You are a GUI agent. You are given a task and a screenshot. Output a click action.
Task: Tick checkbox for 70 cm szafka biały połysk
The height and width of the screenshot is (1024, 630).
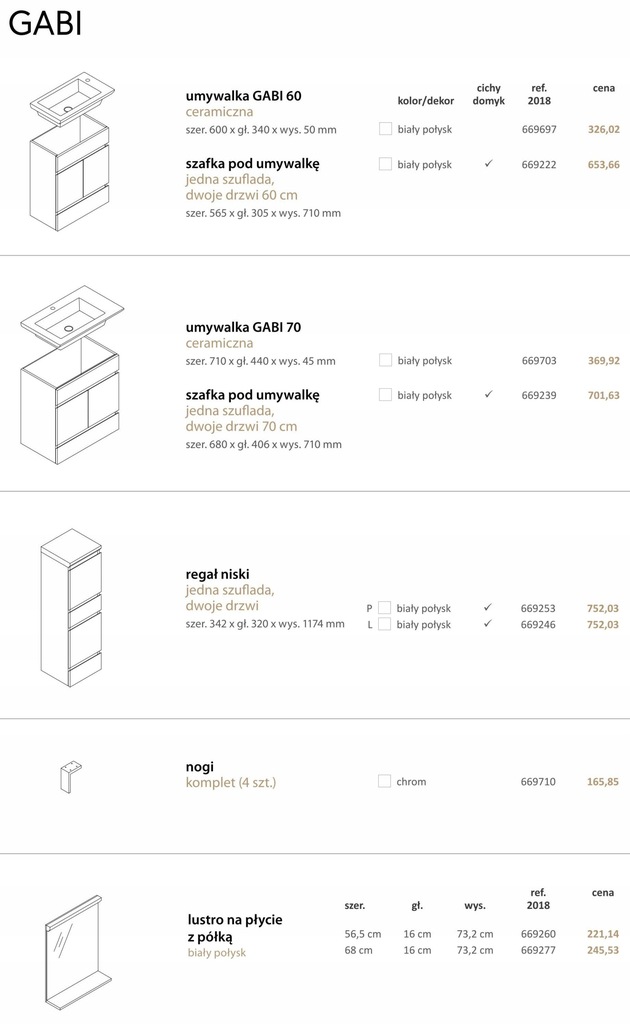[x=385, y=394]
